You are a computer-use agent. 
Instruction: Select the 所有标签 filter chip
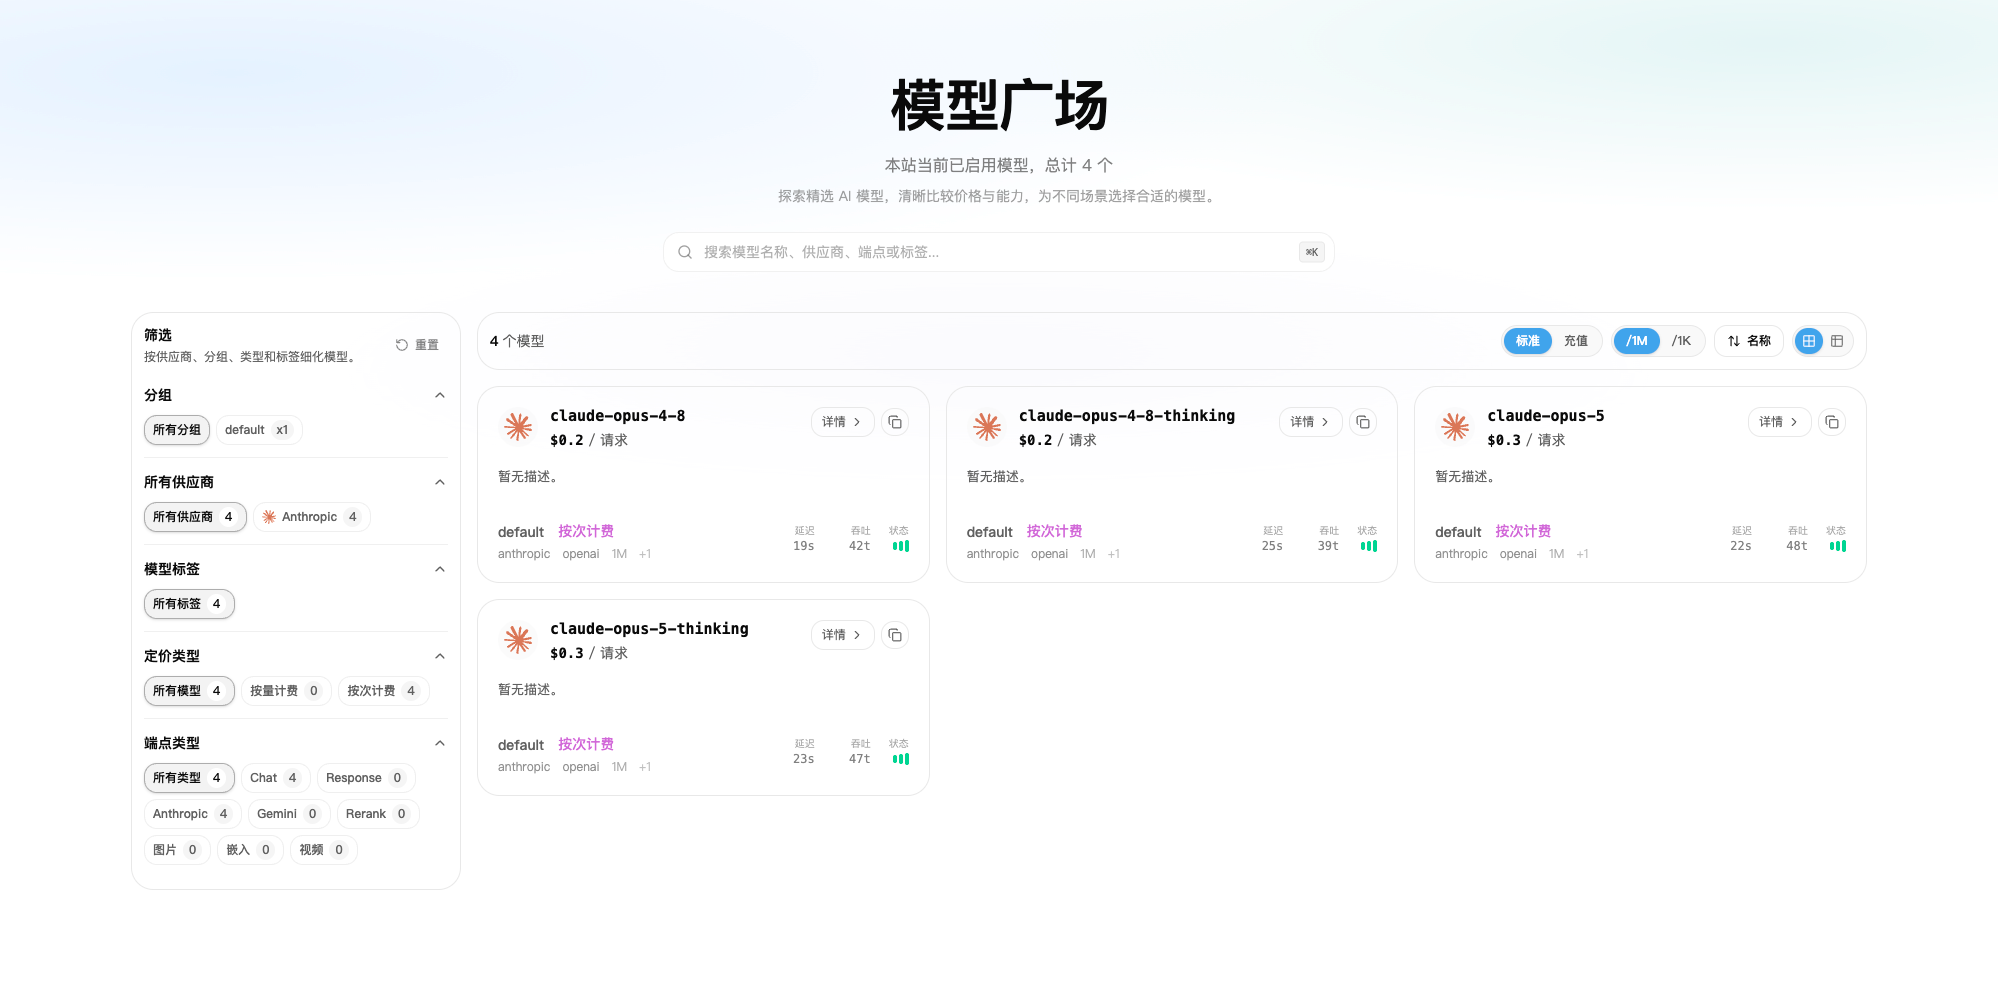pyautogui.click(x=189, y=604)
